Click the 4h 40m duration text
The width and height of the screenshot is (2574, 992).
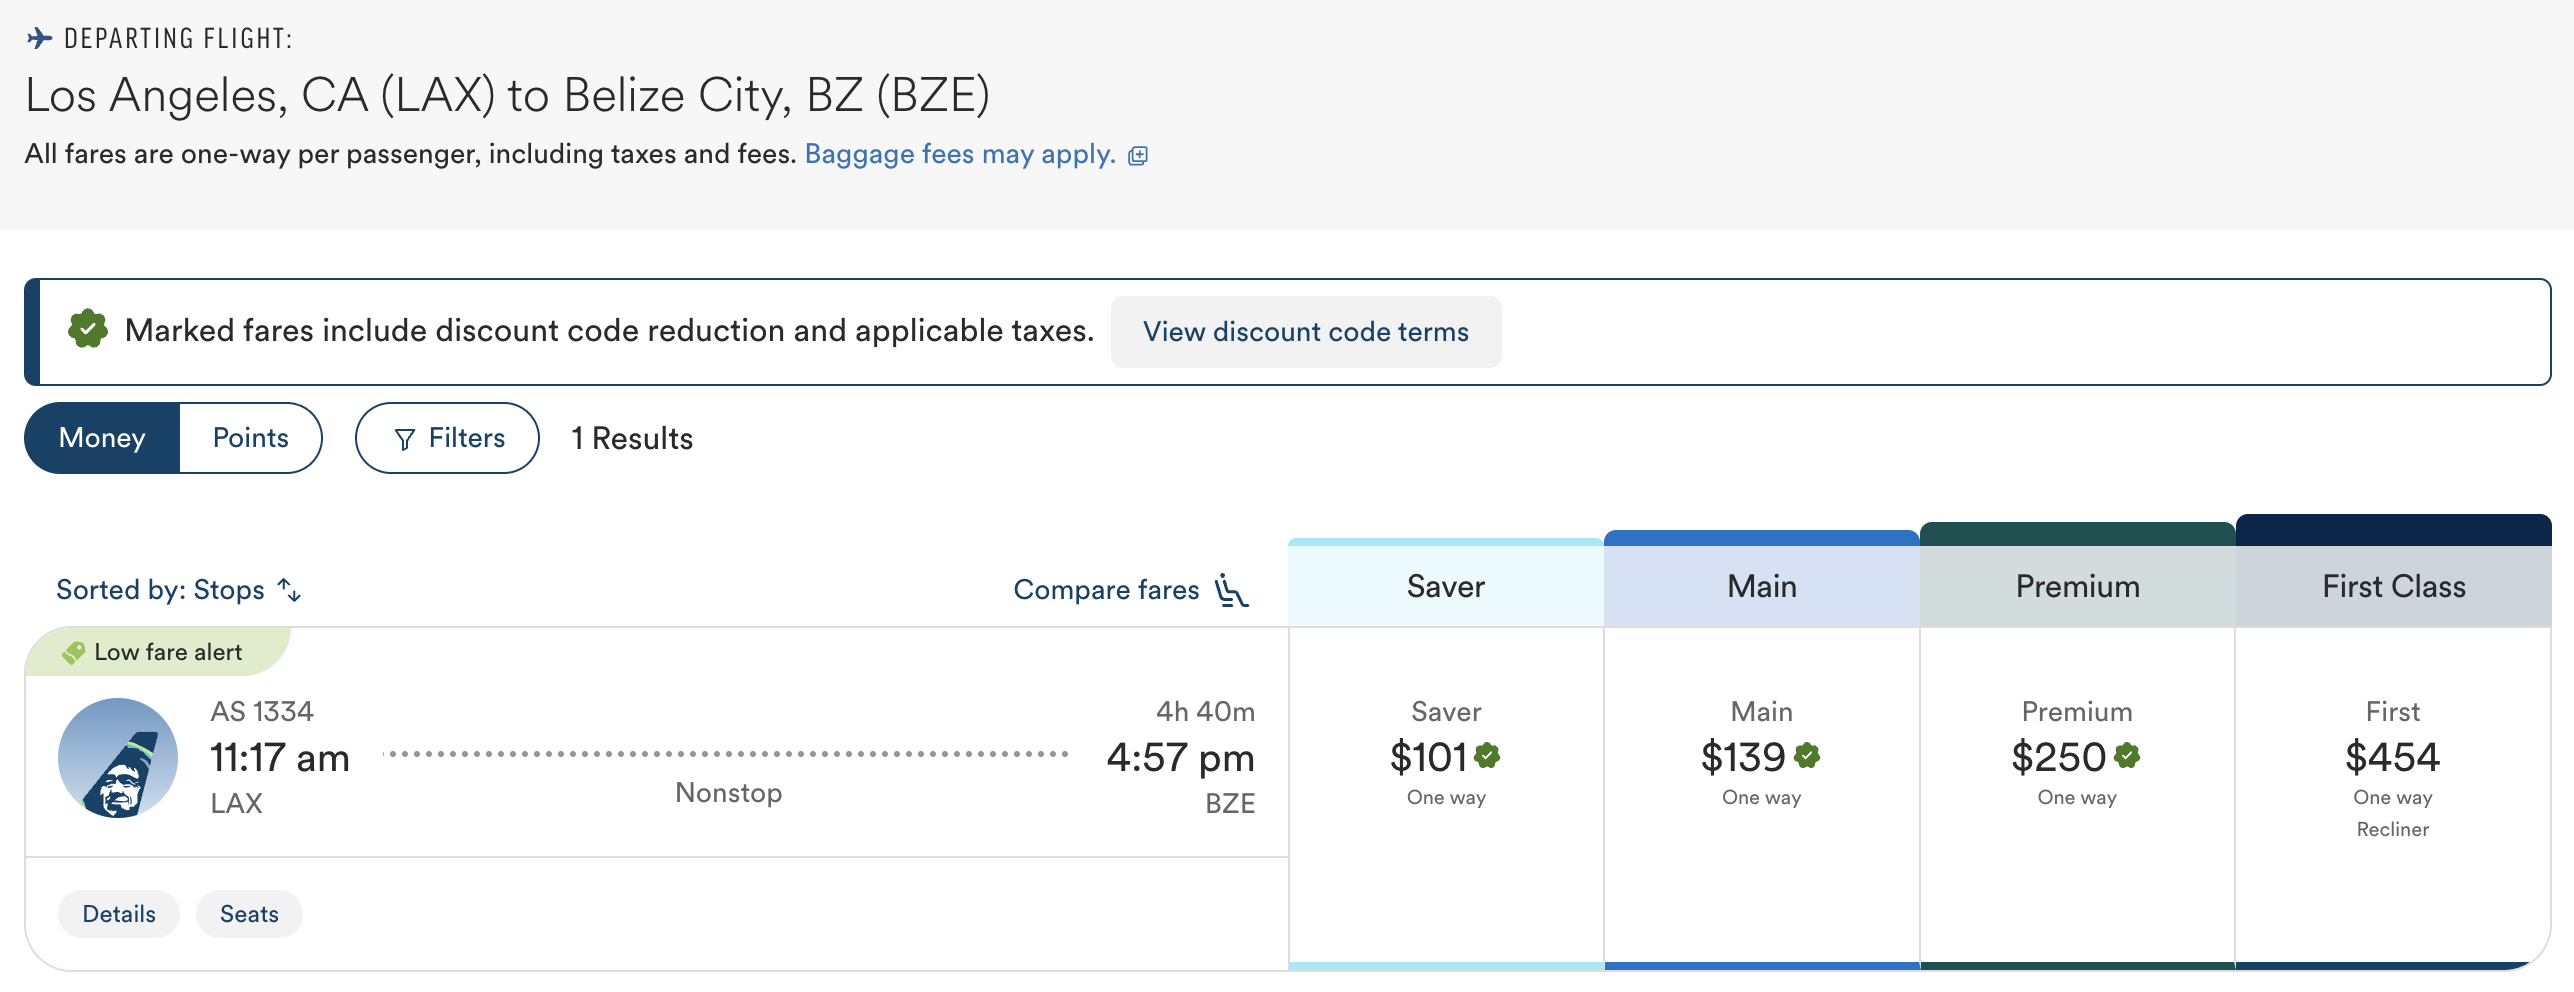coord(1206,711)
